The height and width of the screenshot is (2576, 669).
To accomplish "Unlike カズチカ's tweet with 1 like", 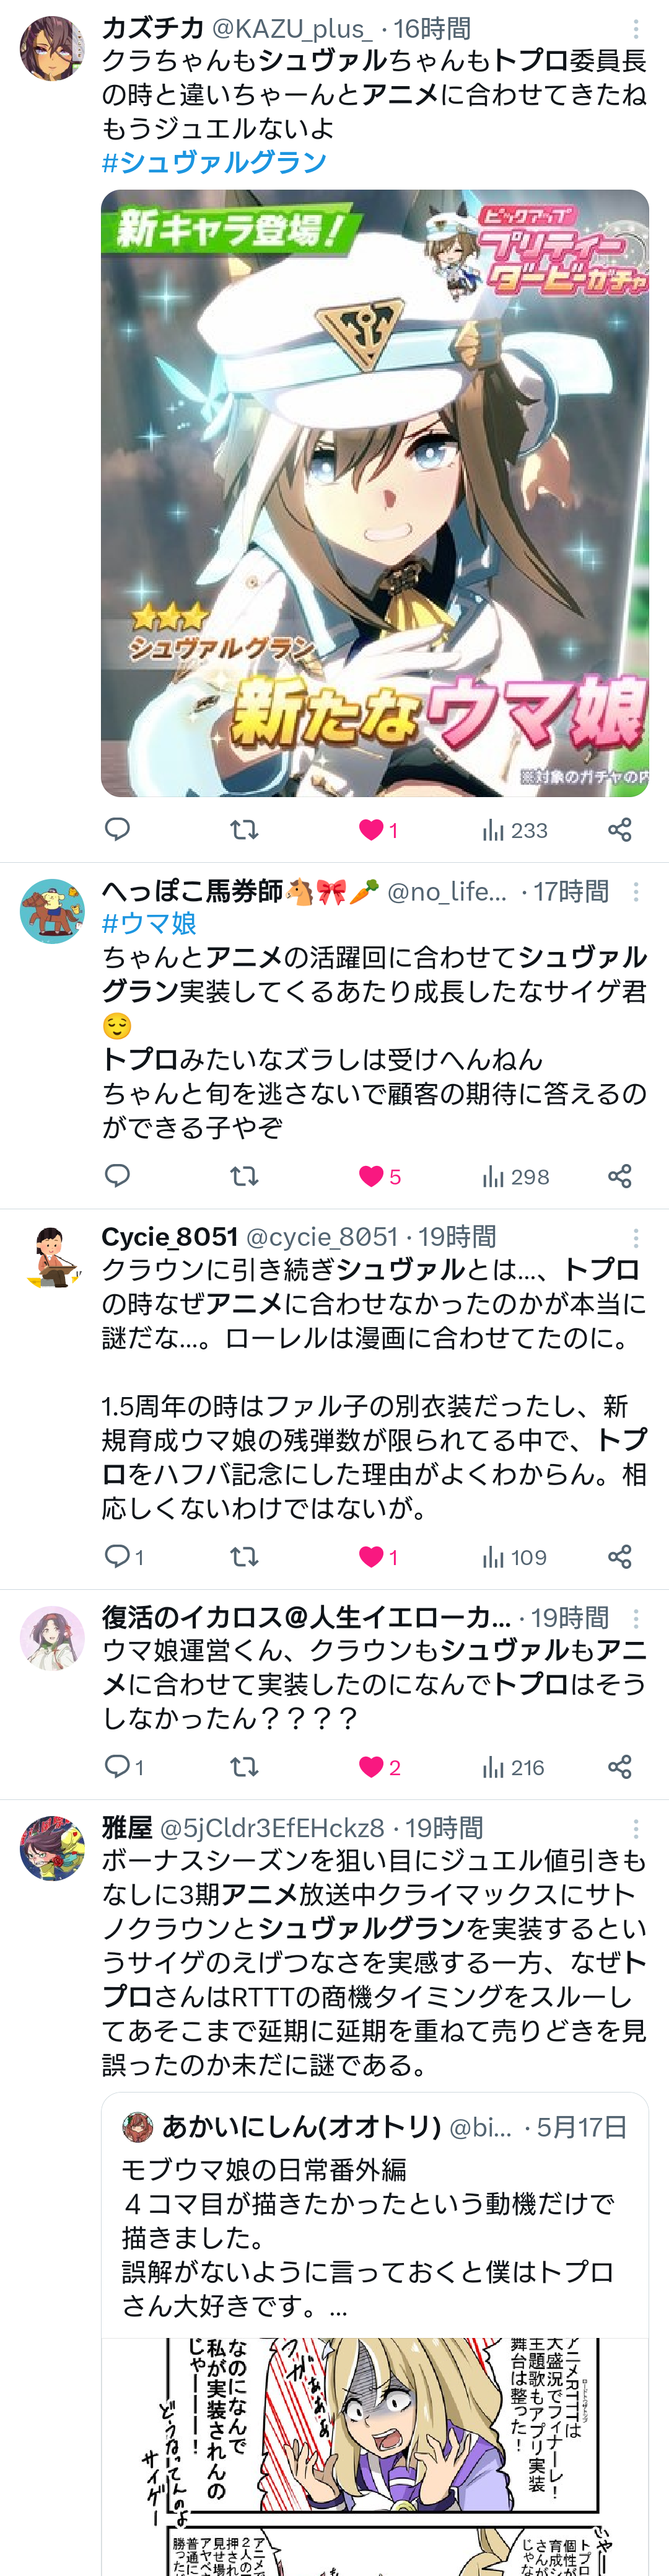I will coord(379,830).
